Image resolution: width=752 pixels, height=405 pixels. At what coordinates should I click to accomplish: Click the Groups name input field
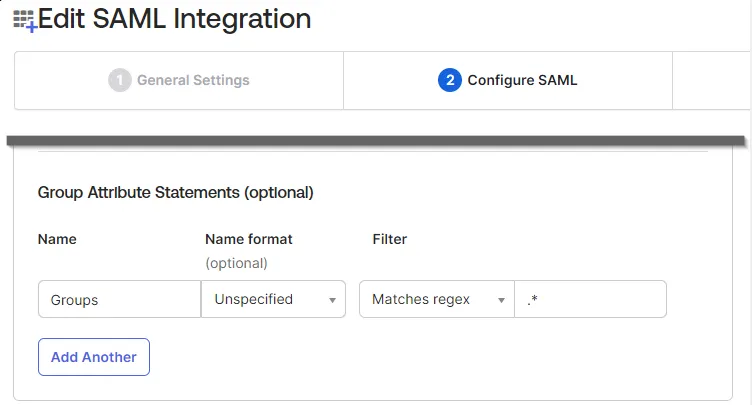(x=119, y=299)
